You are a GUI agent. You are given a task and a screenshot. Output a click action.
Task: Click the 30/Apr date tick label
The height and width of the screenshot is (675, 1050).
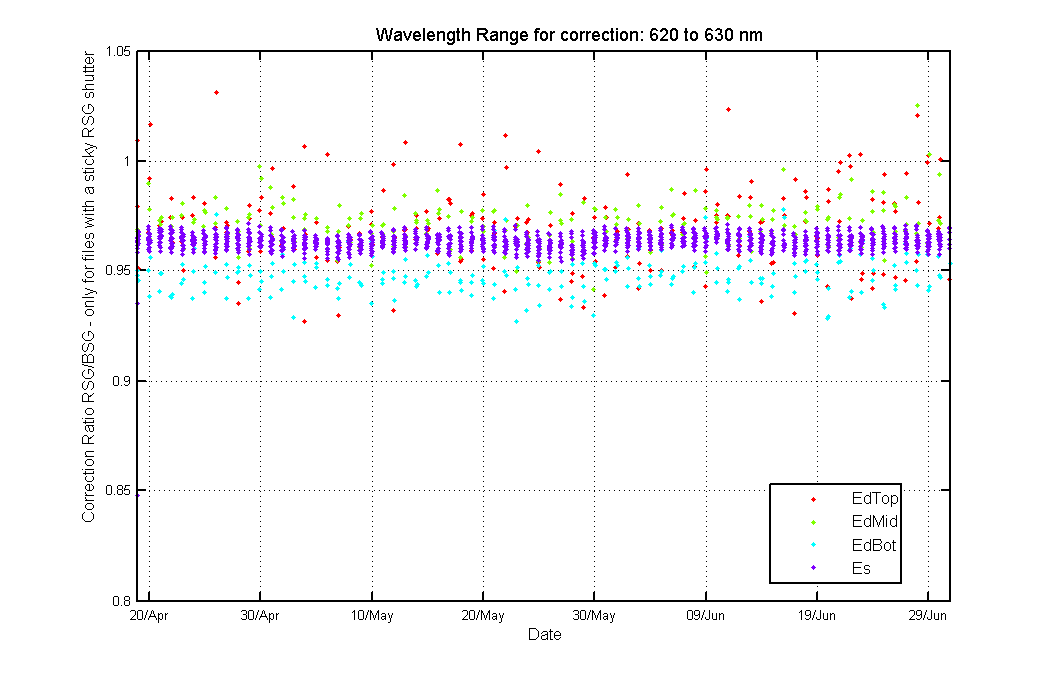(x=260, y=615)
